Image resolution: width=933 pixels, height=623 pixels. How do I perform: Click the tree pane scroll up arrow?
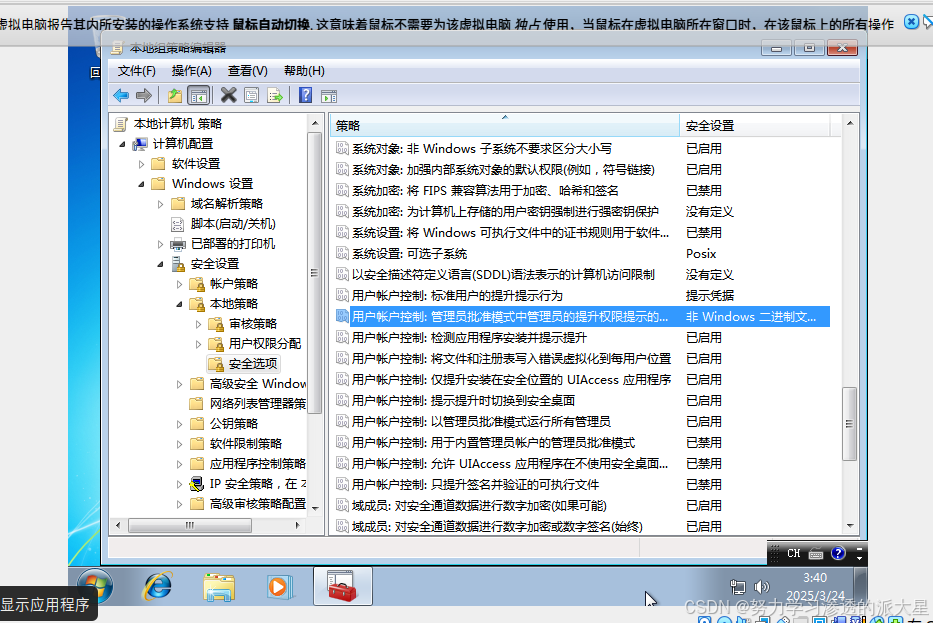coord(315,123)
